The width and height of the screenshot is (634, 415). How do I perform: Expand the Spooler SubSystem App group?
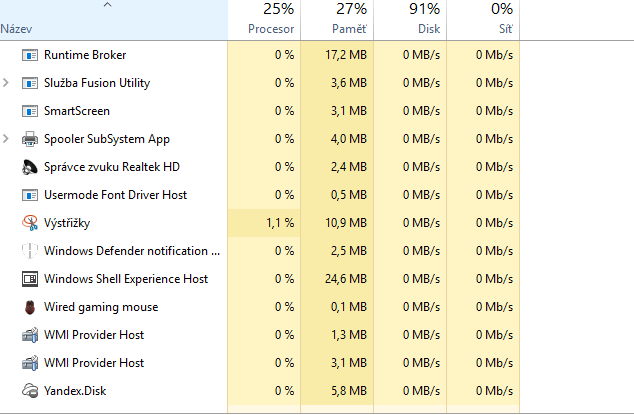(x=7, y=139)
